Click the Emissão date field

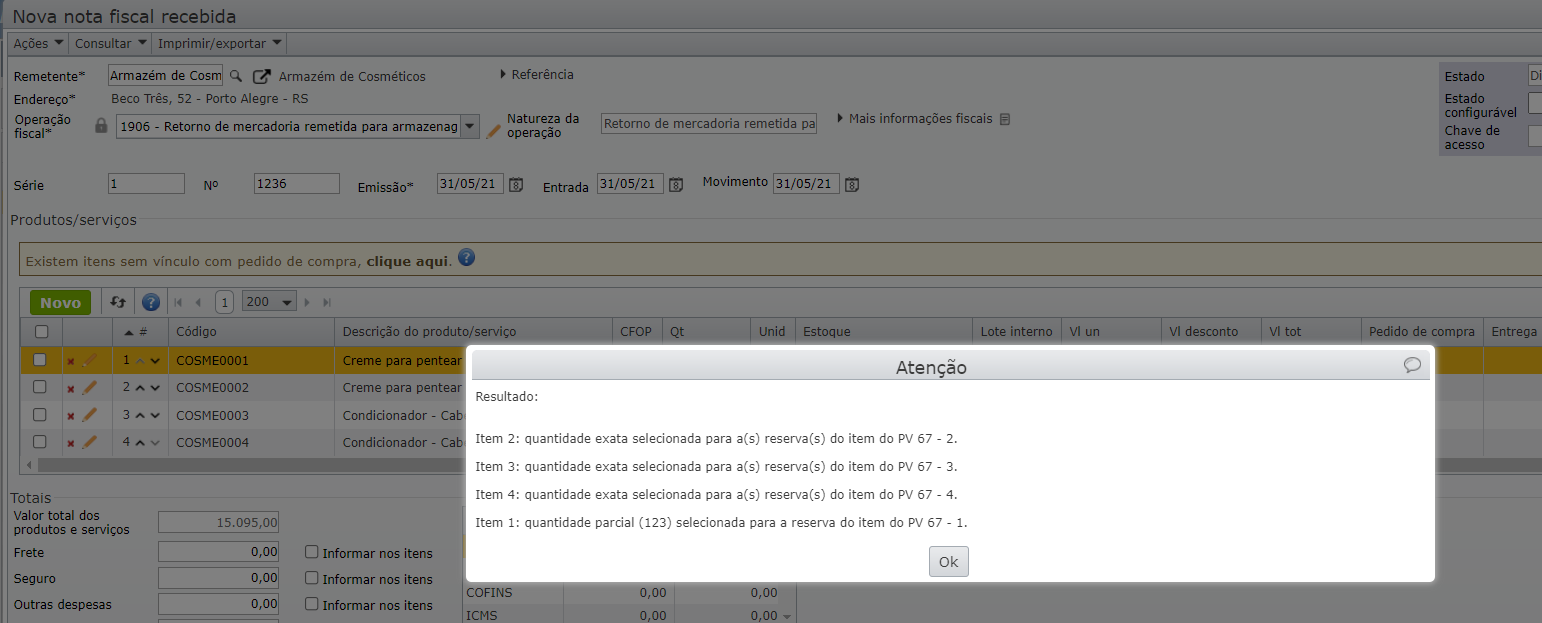pyautogui.click(x=470, y=184)
